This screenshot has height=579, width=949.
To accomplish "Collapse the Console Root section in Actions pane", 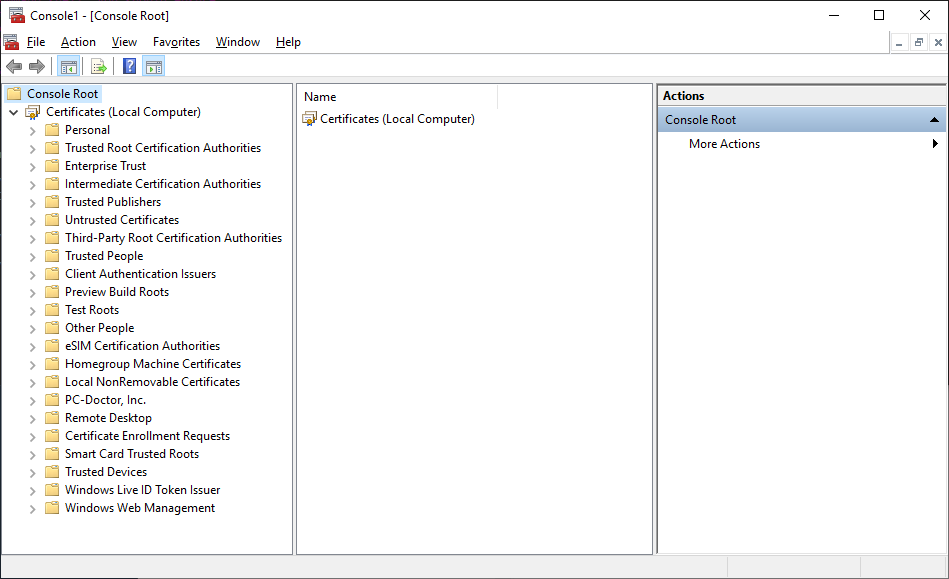I will tap(934, 118).
